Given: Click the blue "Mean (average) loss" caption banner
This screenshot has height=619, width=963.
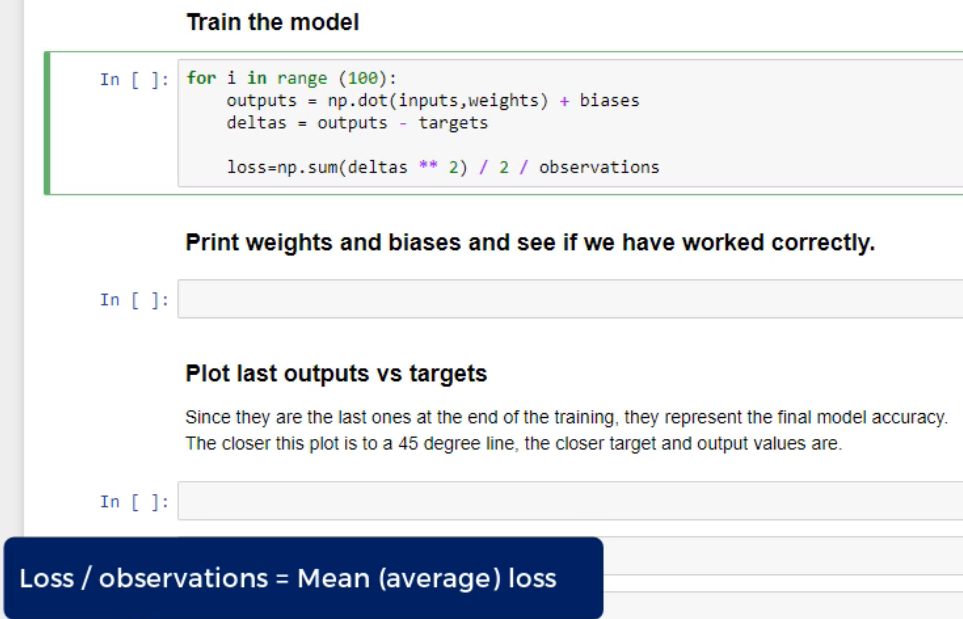Looking at the screenshot, I should pyautogui.click(x=301, y=577).
